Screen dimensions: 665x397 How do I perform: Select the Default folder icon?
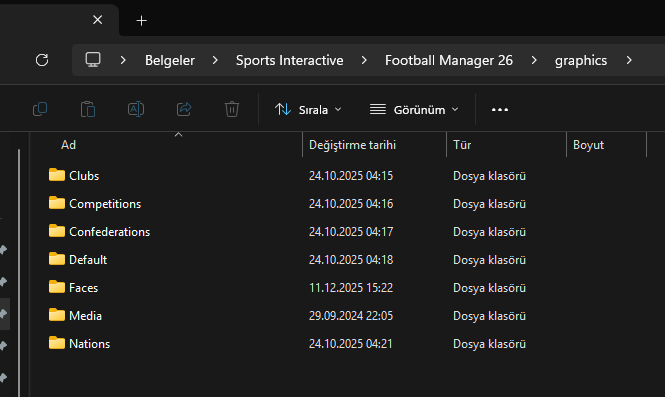(x=57, y=259)
